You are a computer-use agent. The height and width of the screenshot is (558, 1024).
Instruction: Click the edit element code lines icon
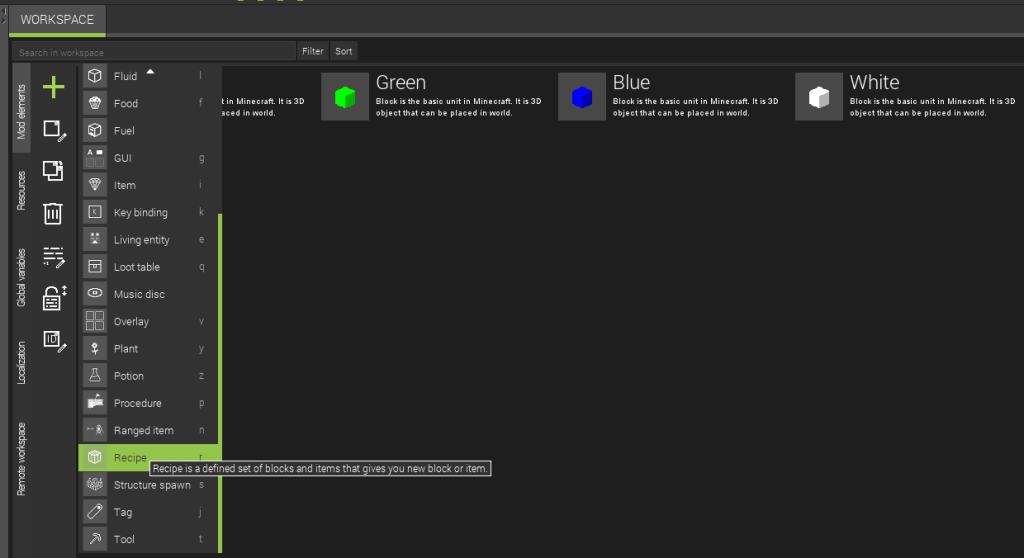54,256
